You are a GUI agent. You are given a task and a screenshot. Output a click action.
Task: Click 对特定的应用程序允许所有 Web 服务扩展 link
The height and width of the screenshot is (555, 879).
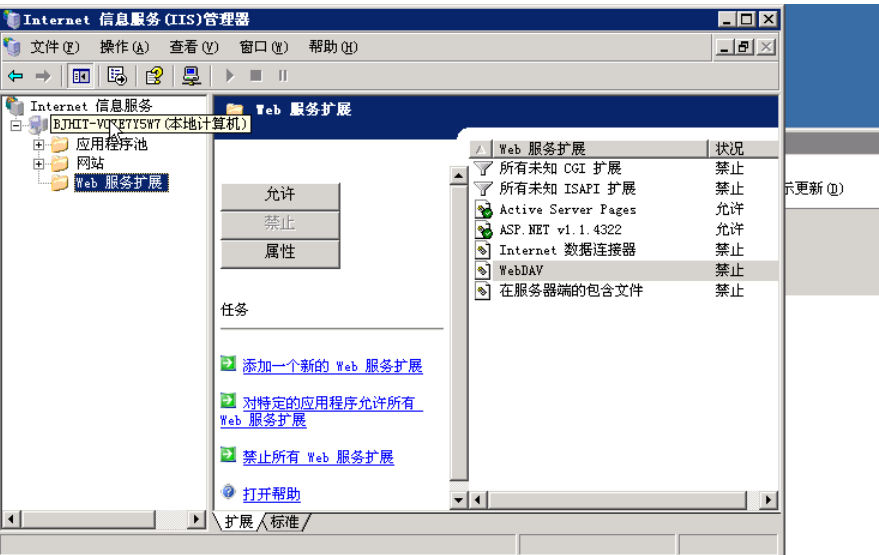(x=321, y=411)
